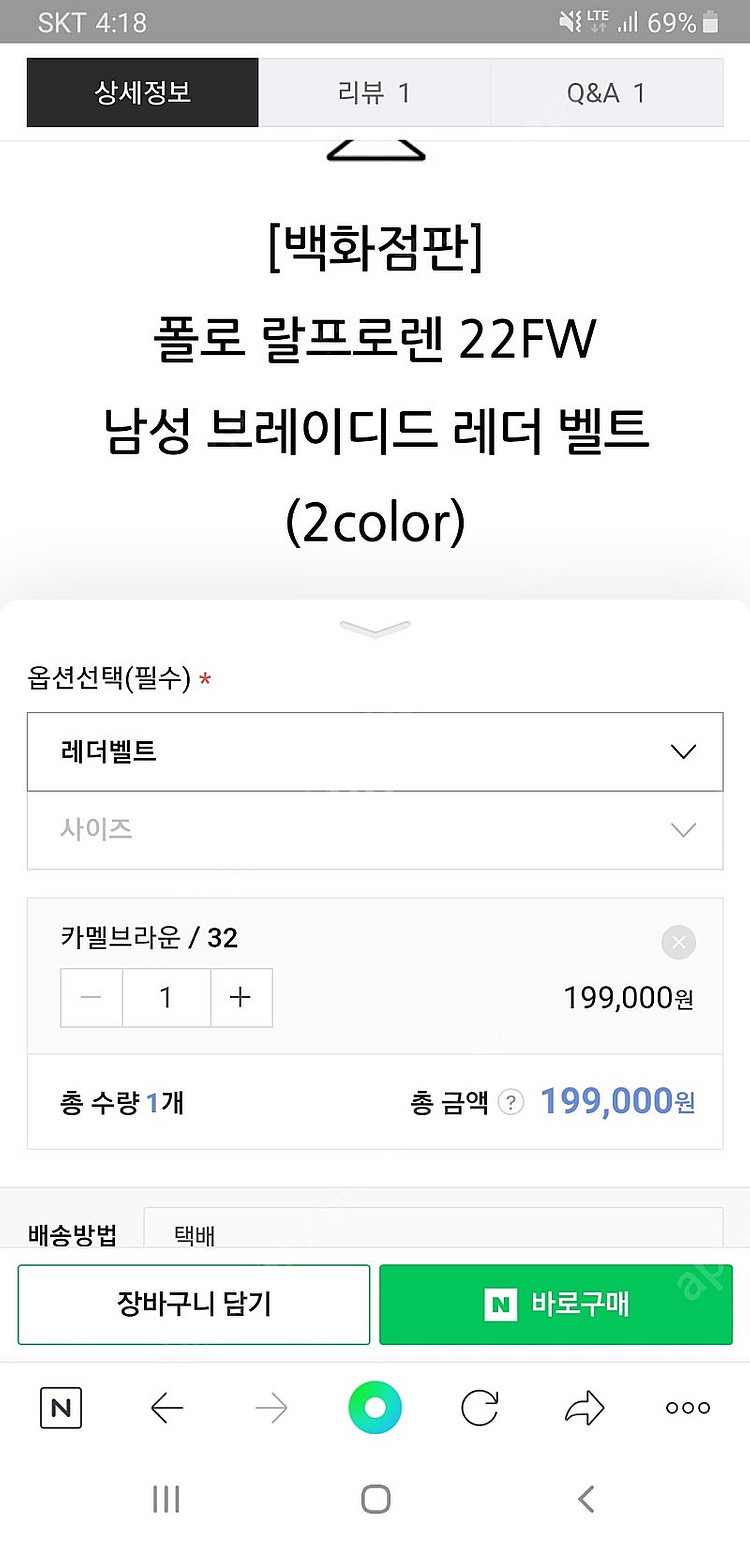Open the 사이즈 dropdown
The image size is (750, 1541).
(x=375, y=830)
